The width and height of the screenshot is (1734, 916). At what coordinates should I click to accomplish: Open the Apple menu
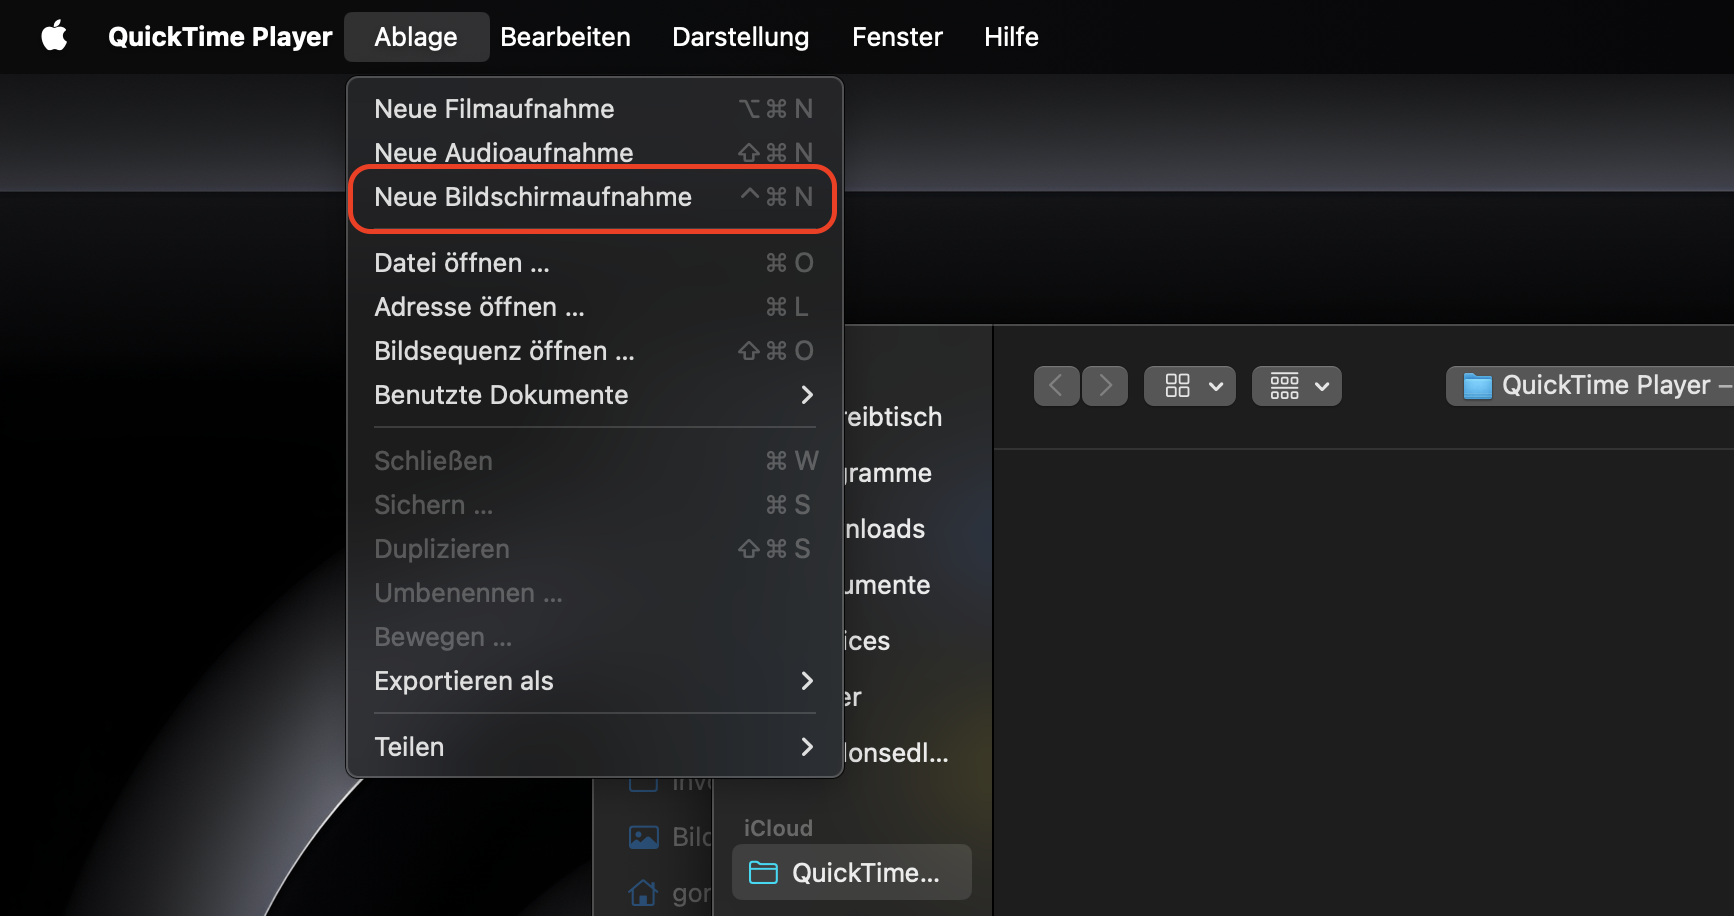tap(54, 37)
